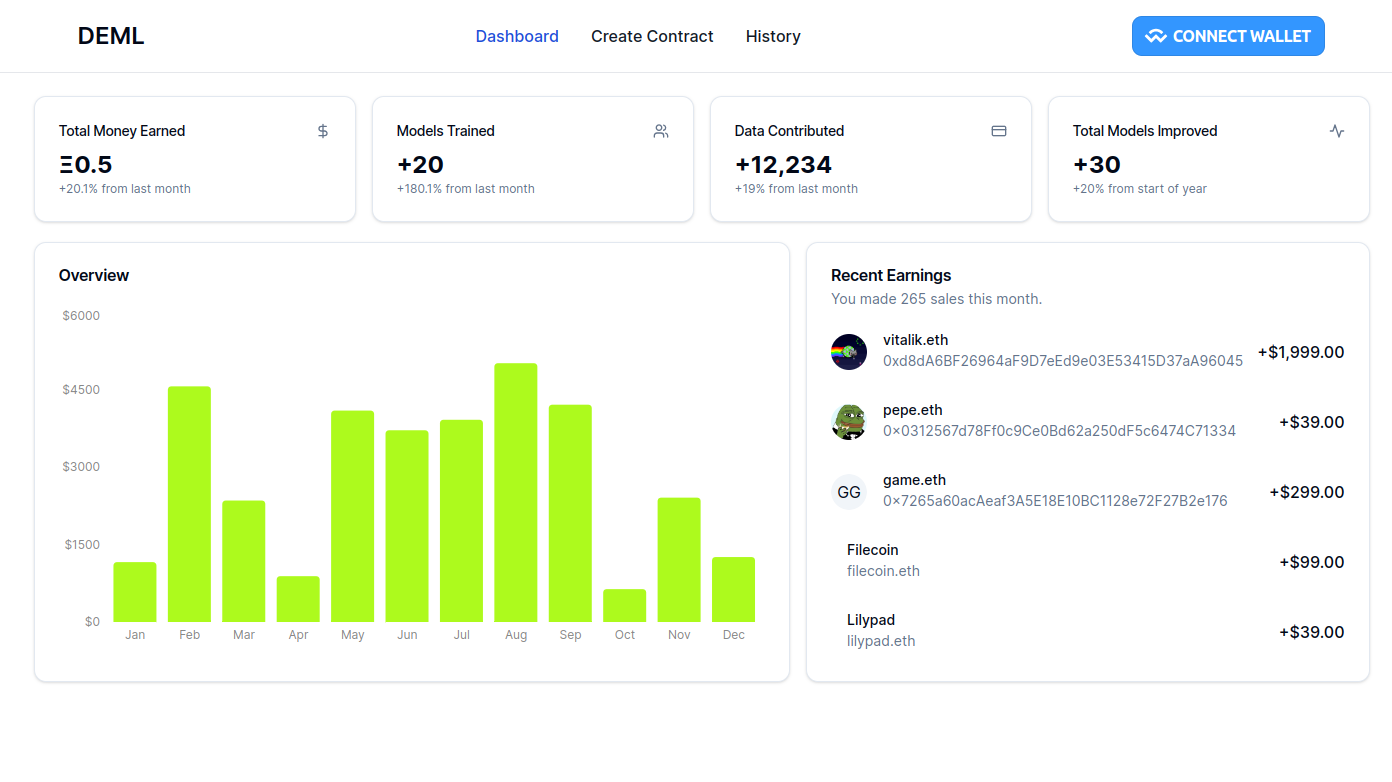This screenshot has height=782, width=1392.
Task: Click the DEML logo
Action: [111, 36]
